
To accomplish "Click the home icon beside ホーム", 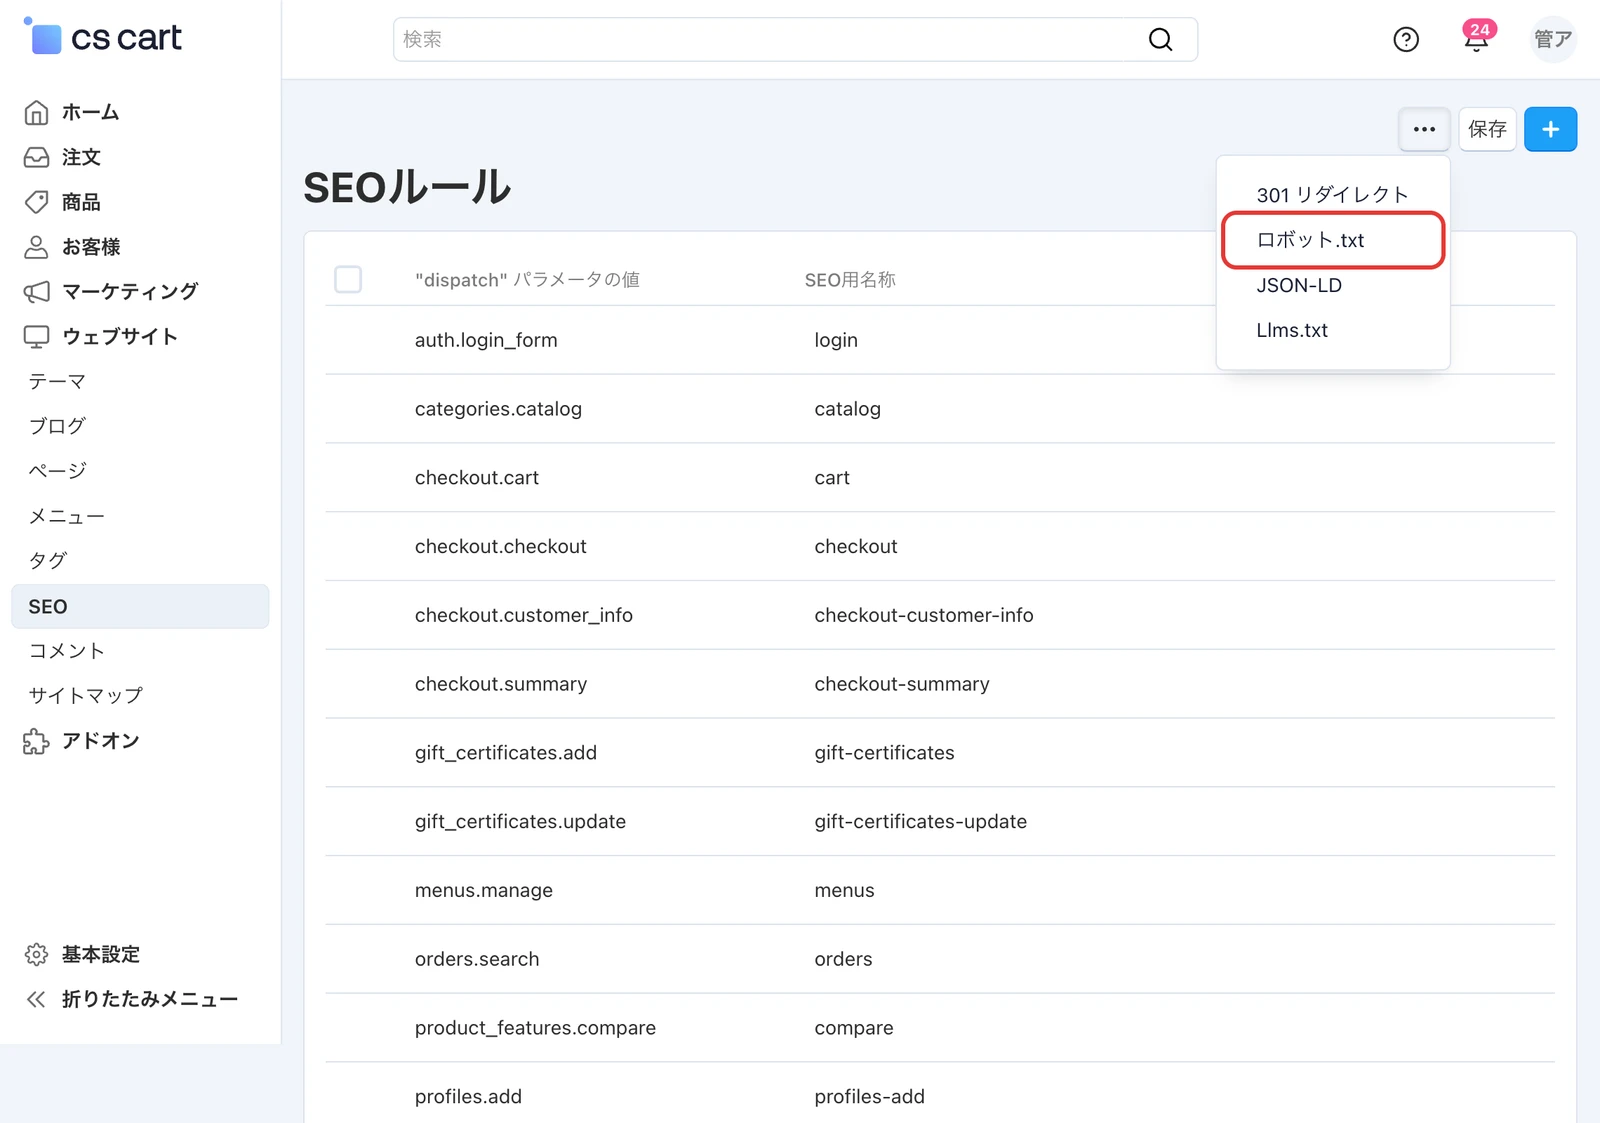I will [36, 112].
